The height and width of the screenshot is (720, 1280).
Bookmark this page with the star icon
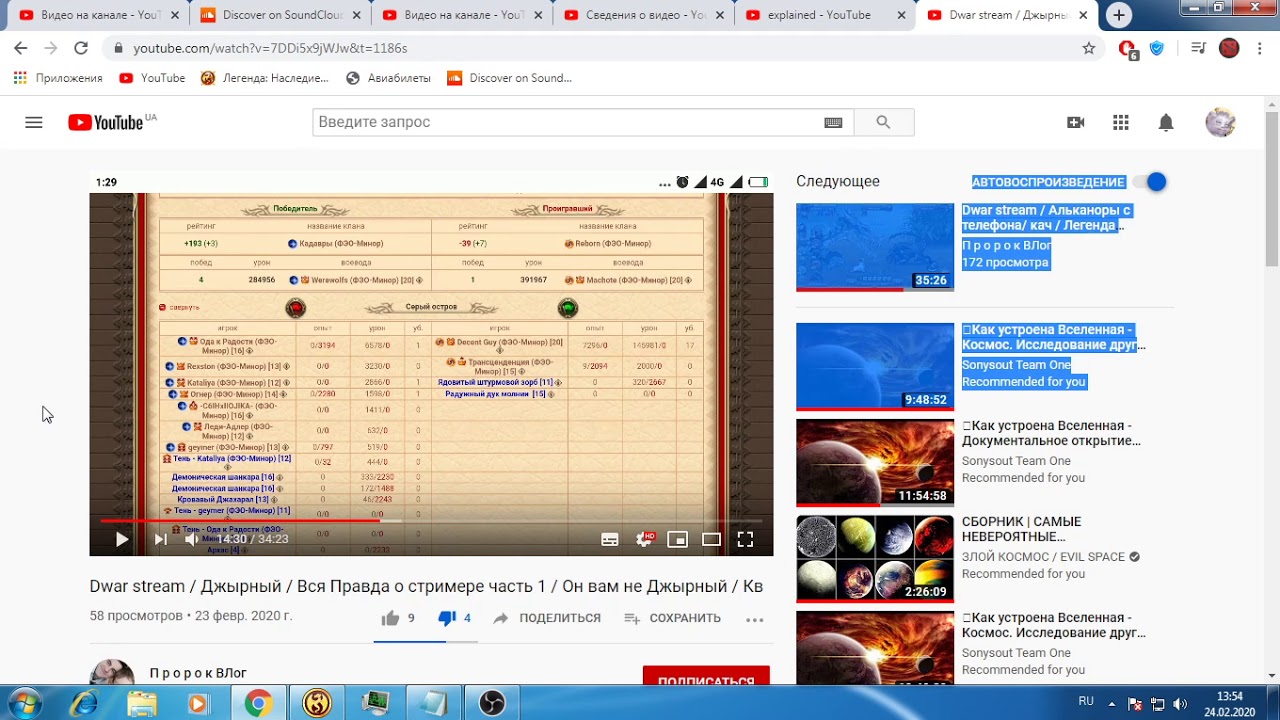(x=1089, y=48)
